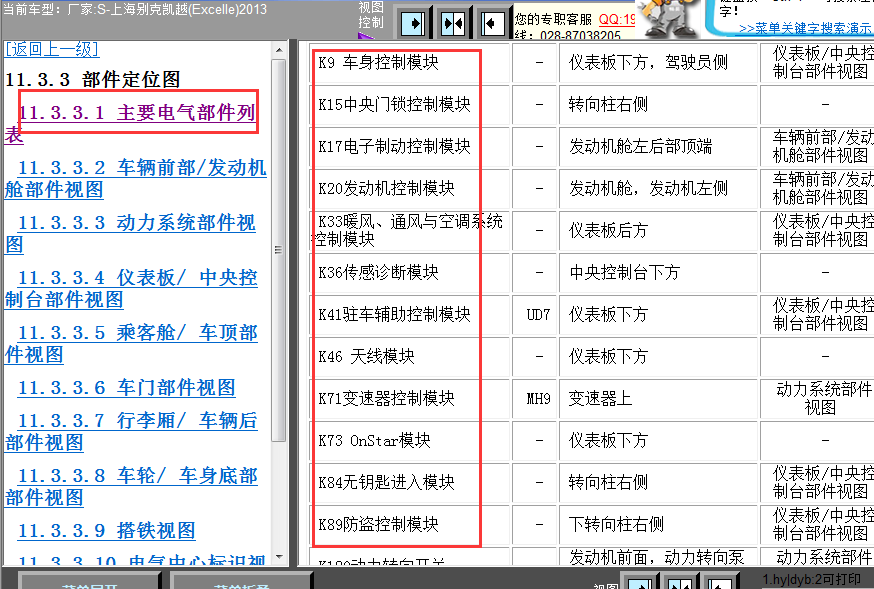Open the 菜单关键字搜索演示 link

pyautogui.click(x=805, y=28)
